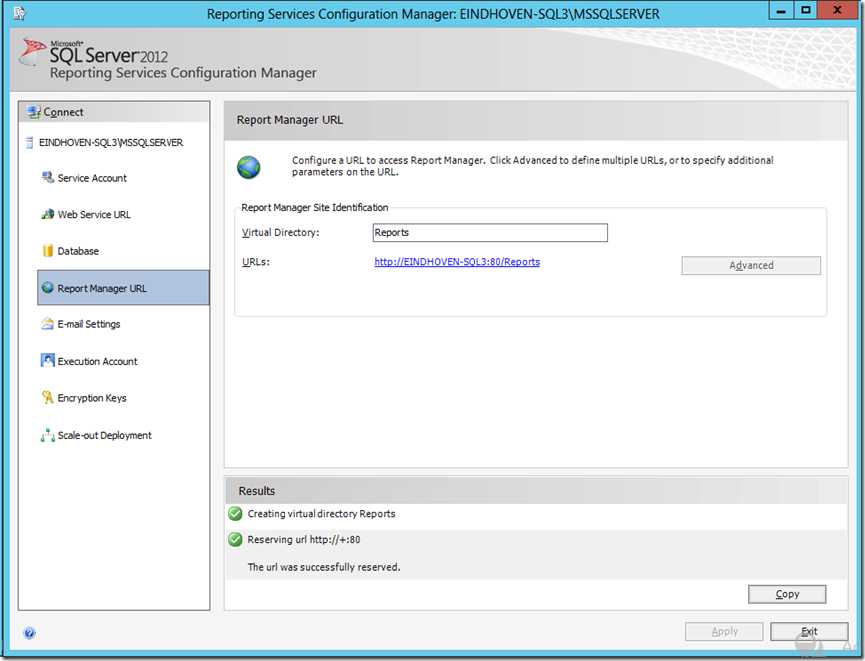The width and height of the screenshot is (865, 661).
Task: Open the Web Service URL page
Action: pyautogui.click(x=94, y=215)
